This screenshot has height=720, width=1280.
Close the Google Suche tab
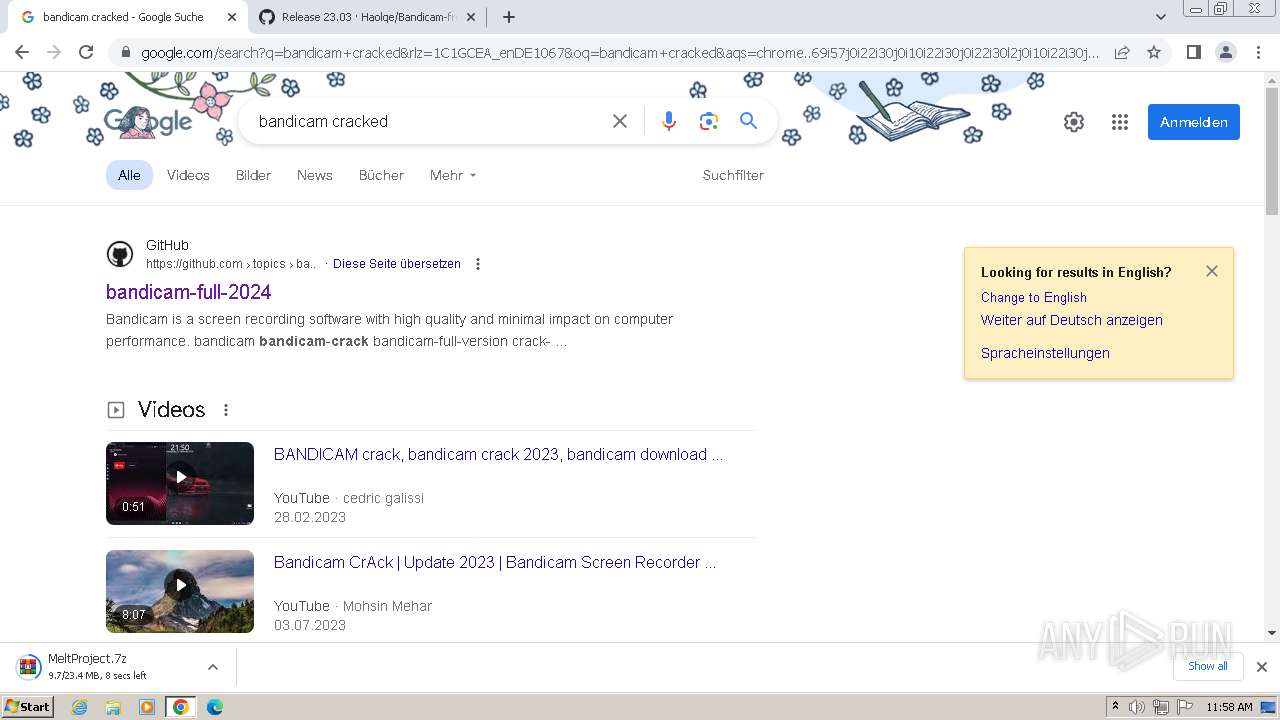coord(232,17)
